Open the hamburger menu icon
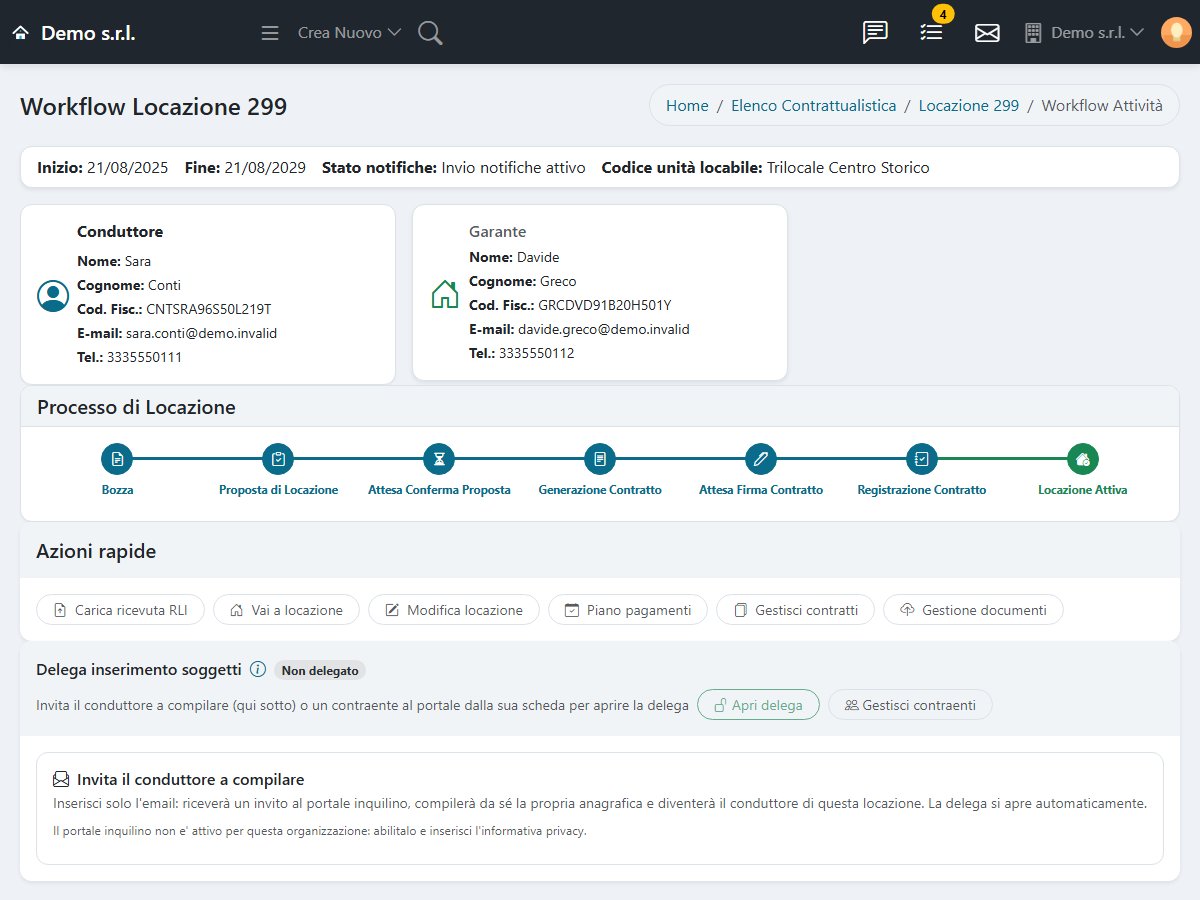The image size is (1200, 900). pyautogui.click(x=269, y=33)
